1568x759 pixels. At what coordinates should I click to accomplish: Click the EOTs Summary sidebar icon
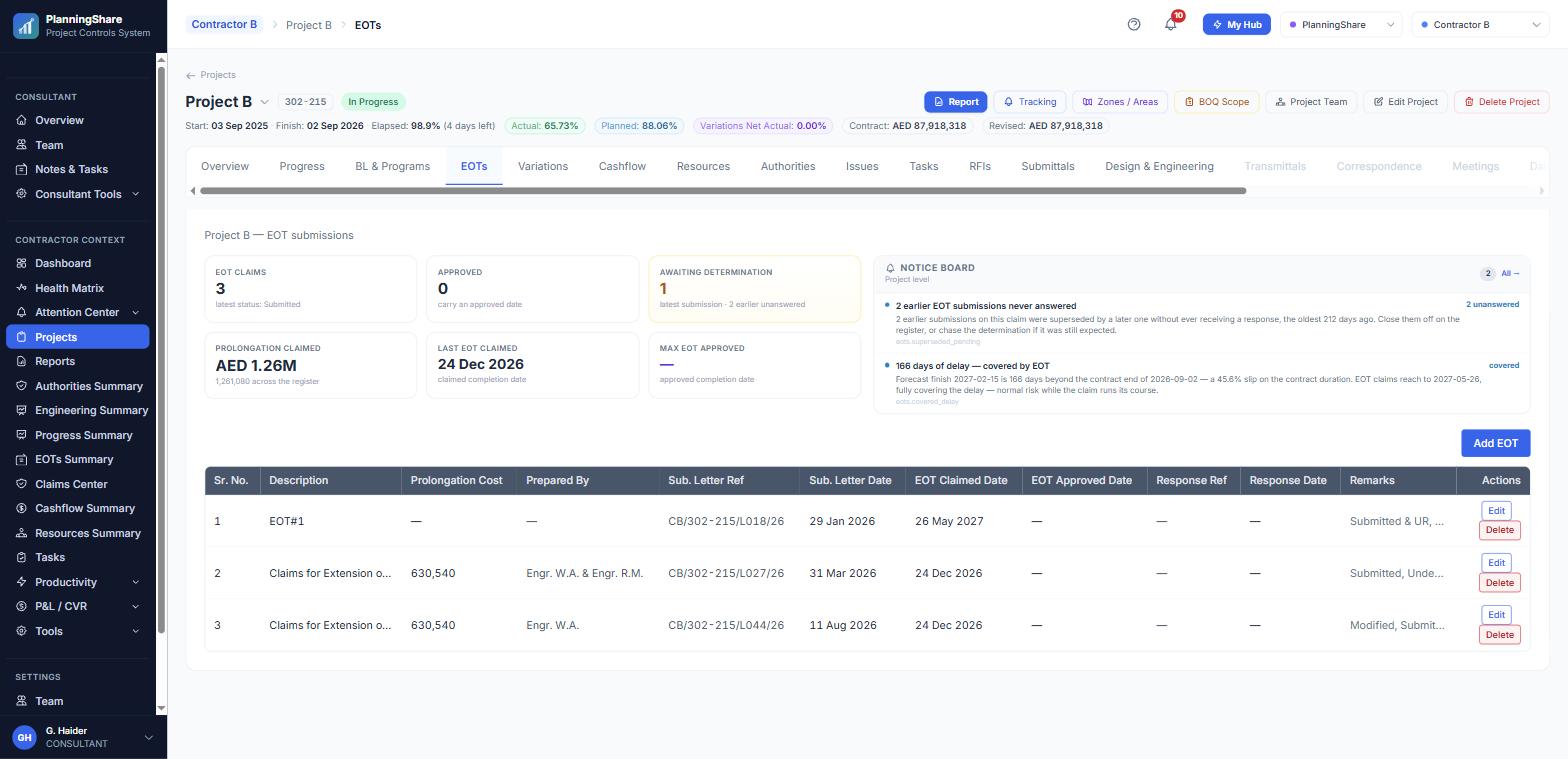click(x=22, y=459)
